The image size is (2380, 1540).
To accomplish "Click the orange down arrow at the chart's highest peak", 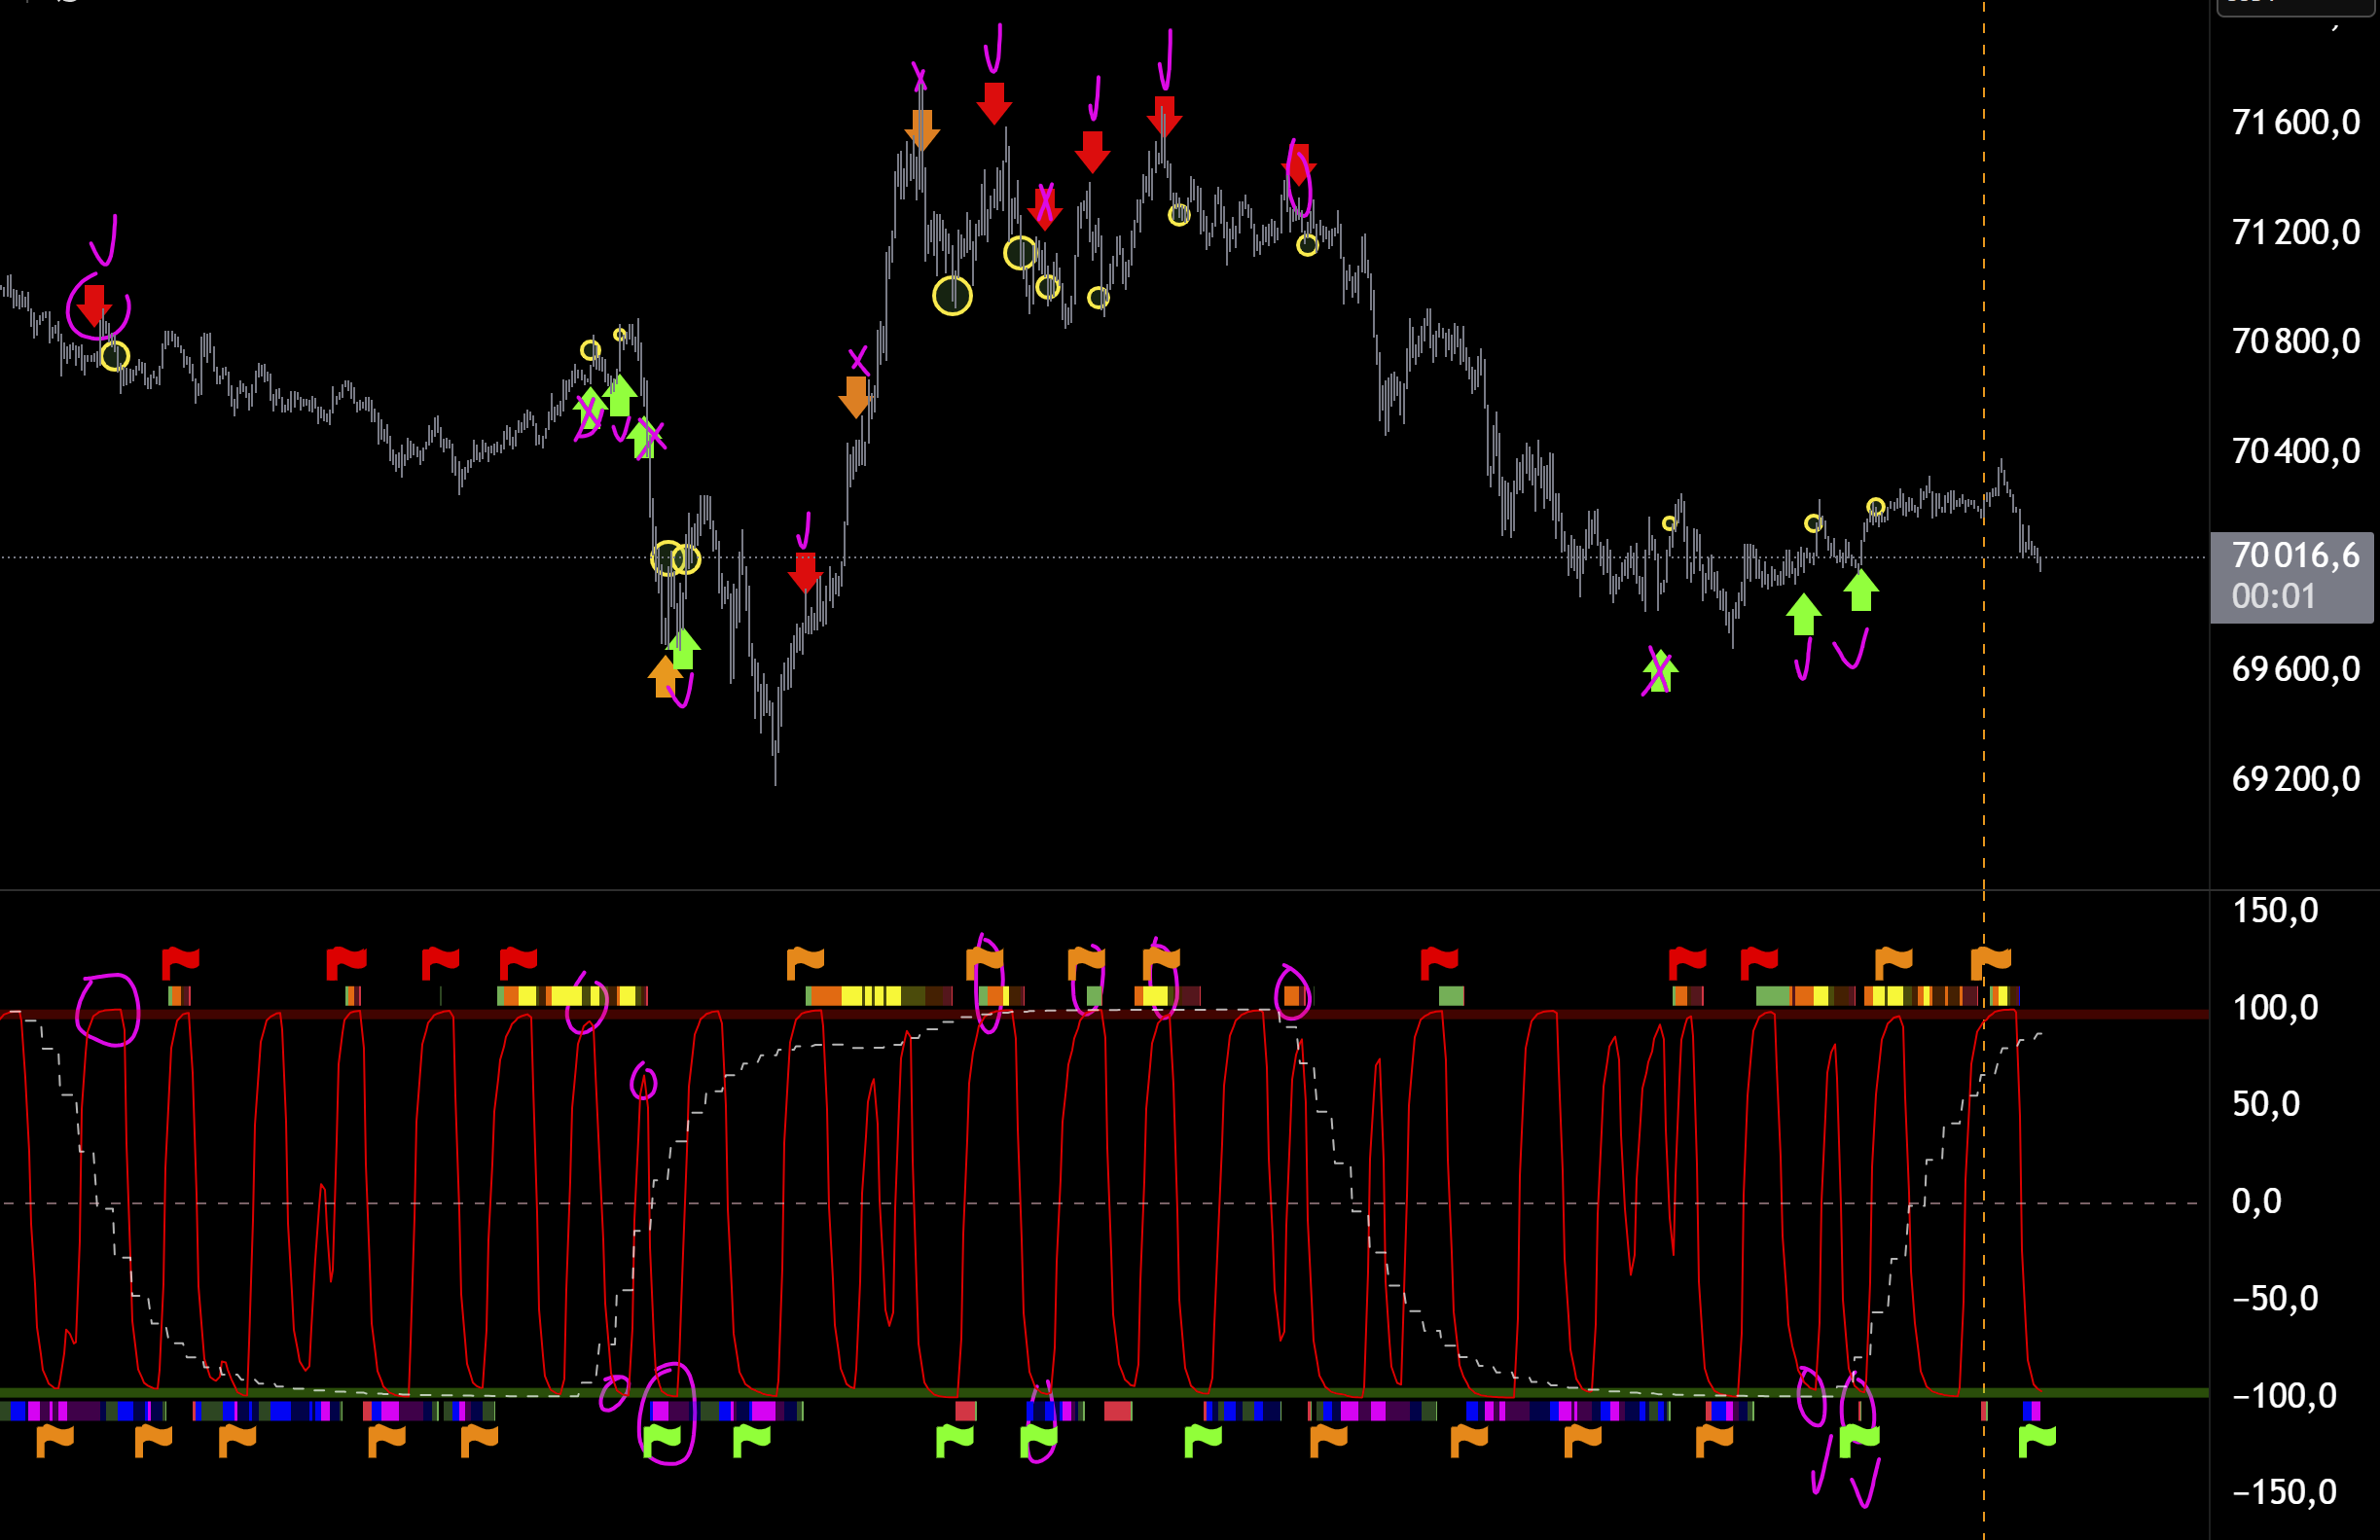I will 921,130.
